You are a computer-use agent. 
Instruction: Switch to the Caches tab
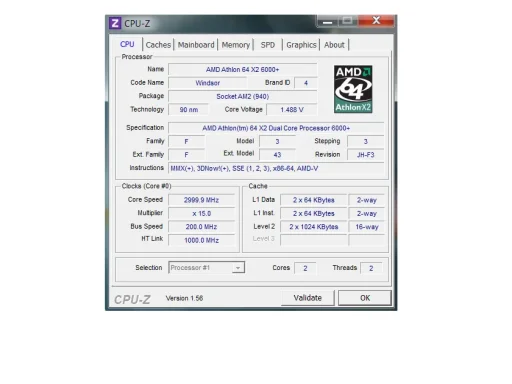[158, 45]
